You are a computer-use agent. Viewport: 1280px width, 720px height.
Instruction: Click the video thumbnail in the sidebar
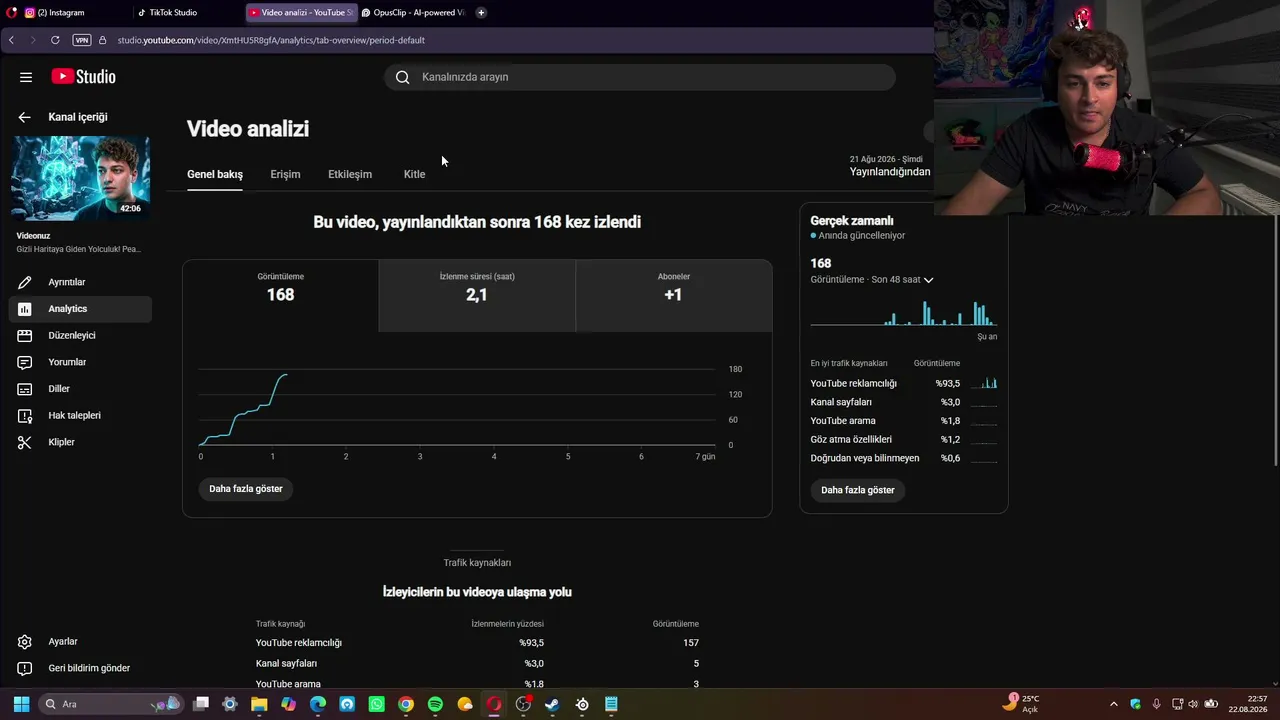click(81, 177)
